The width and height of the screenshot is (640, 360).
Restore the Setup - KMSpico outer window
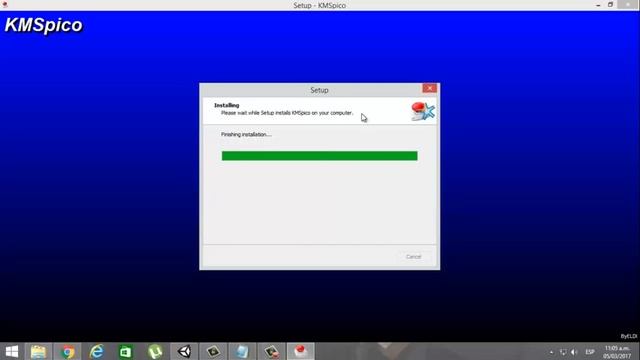(x=611, y=5)
